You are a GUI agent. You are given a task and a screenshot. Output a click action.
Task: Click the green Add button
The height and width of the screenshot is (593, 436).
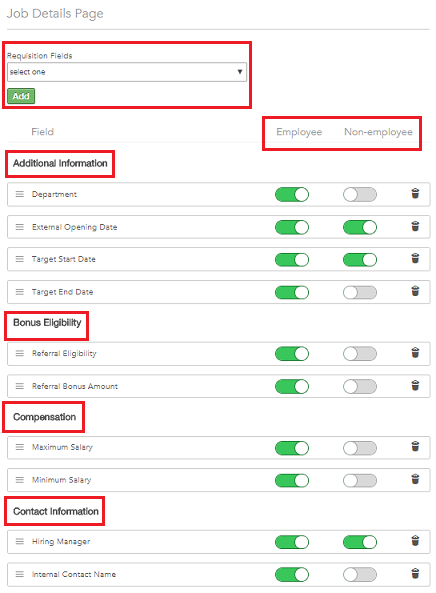click(x=21, y=96)
